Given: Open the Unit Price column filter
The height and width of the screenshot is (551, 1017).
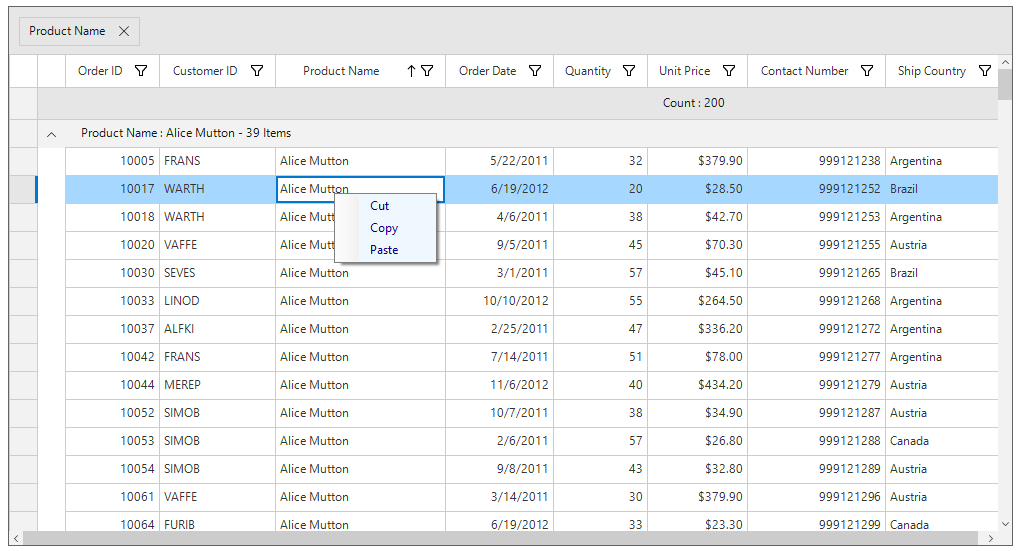Looking at the screenshot, I should (x=729, y=71).
